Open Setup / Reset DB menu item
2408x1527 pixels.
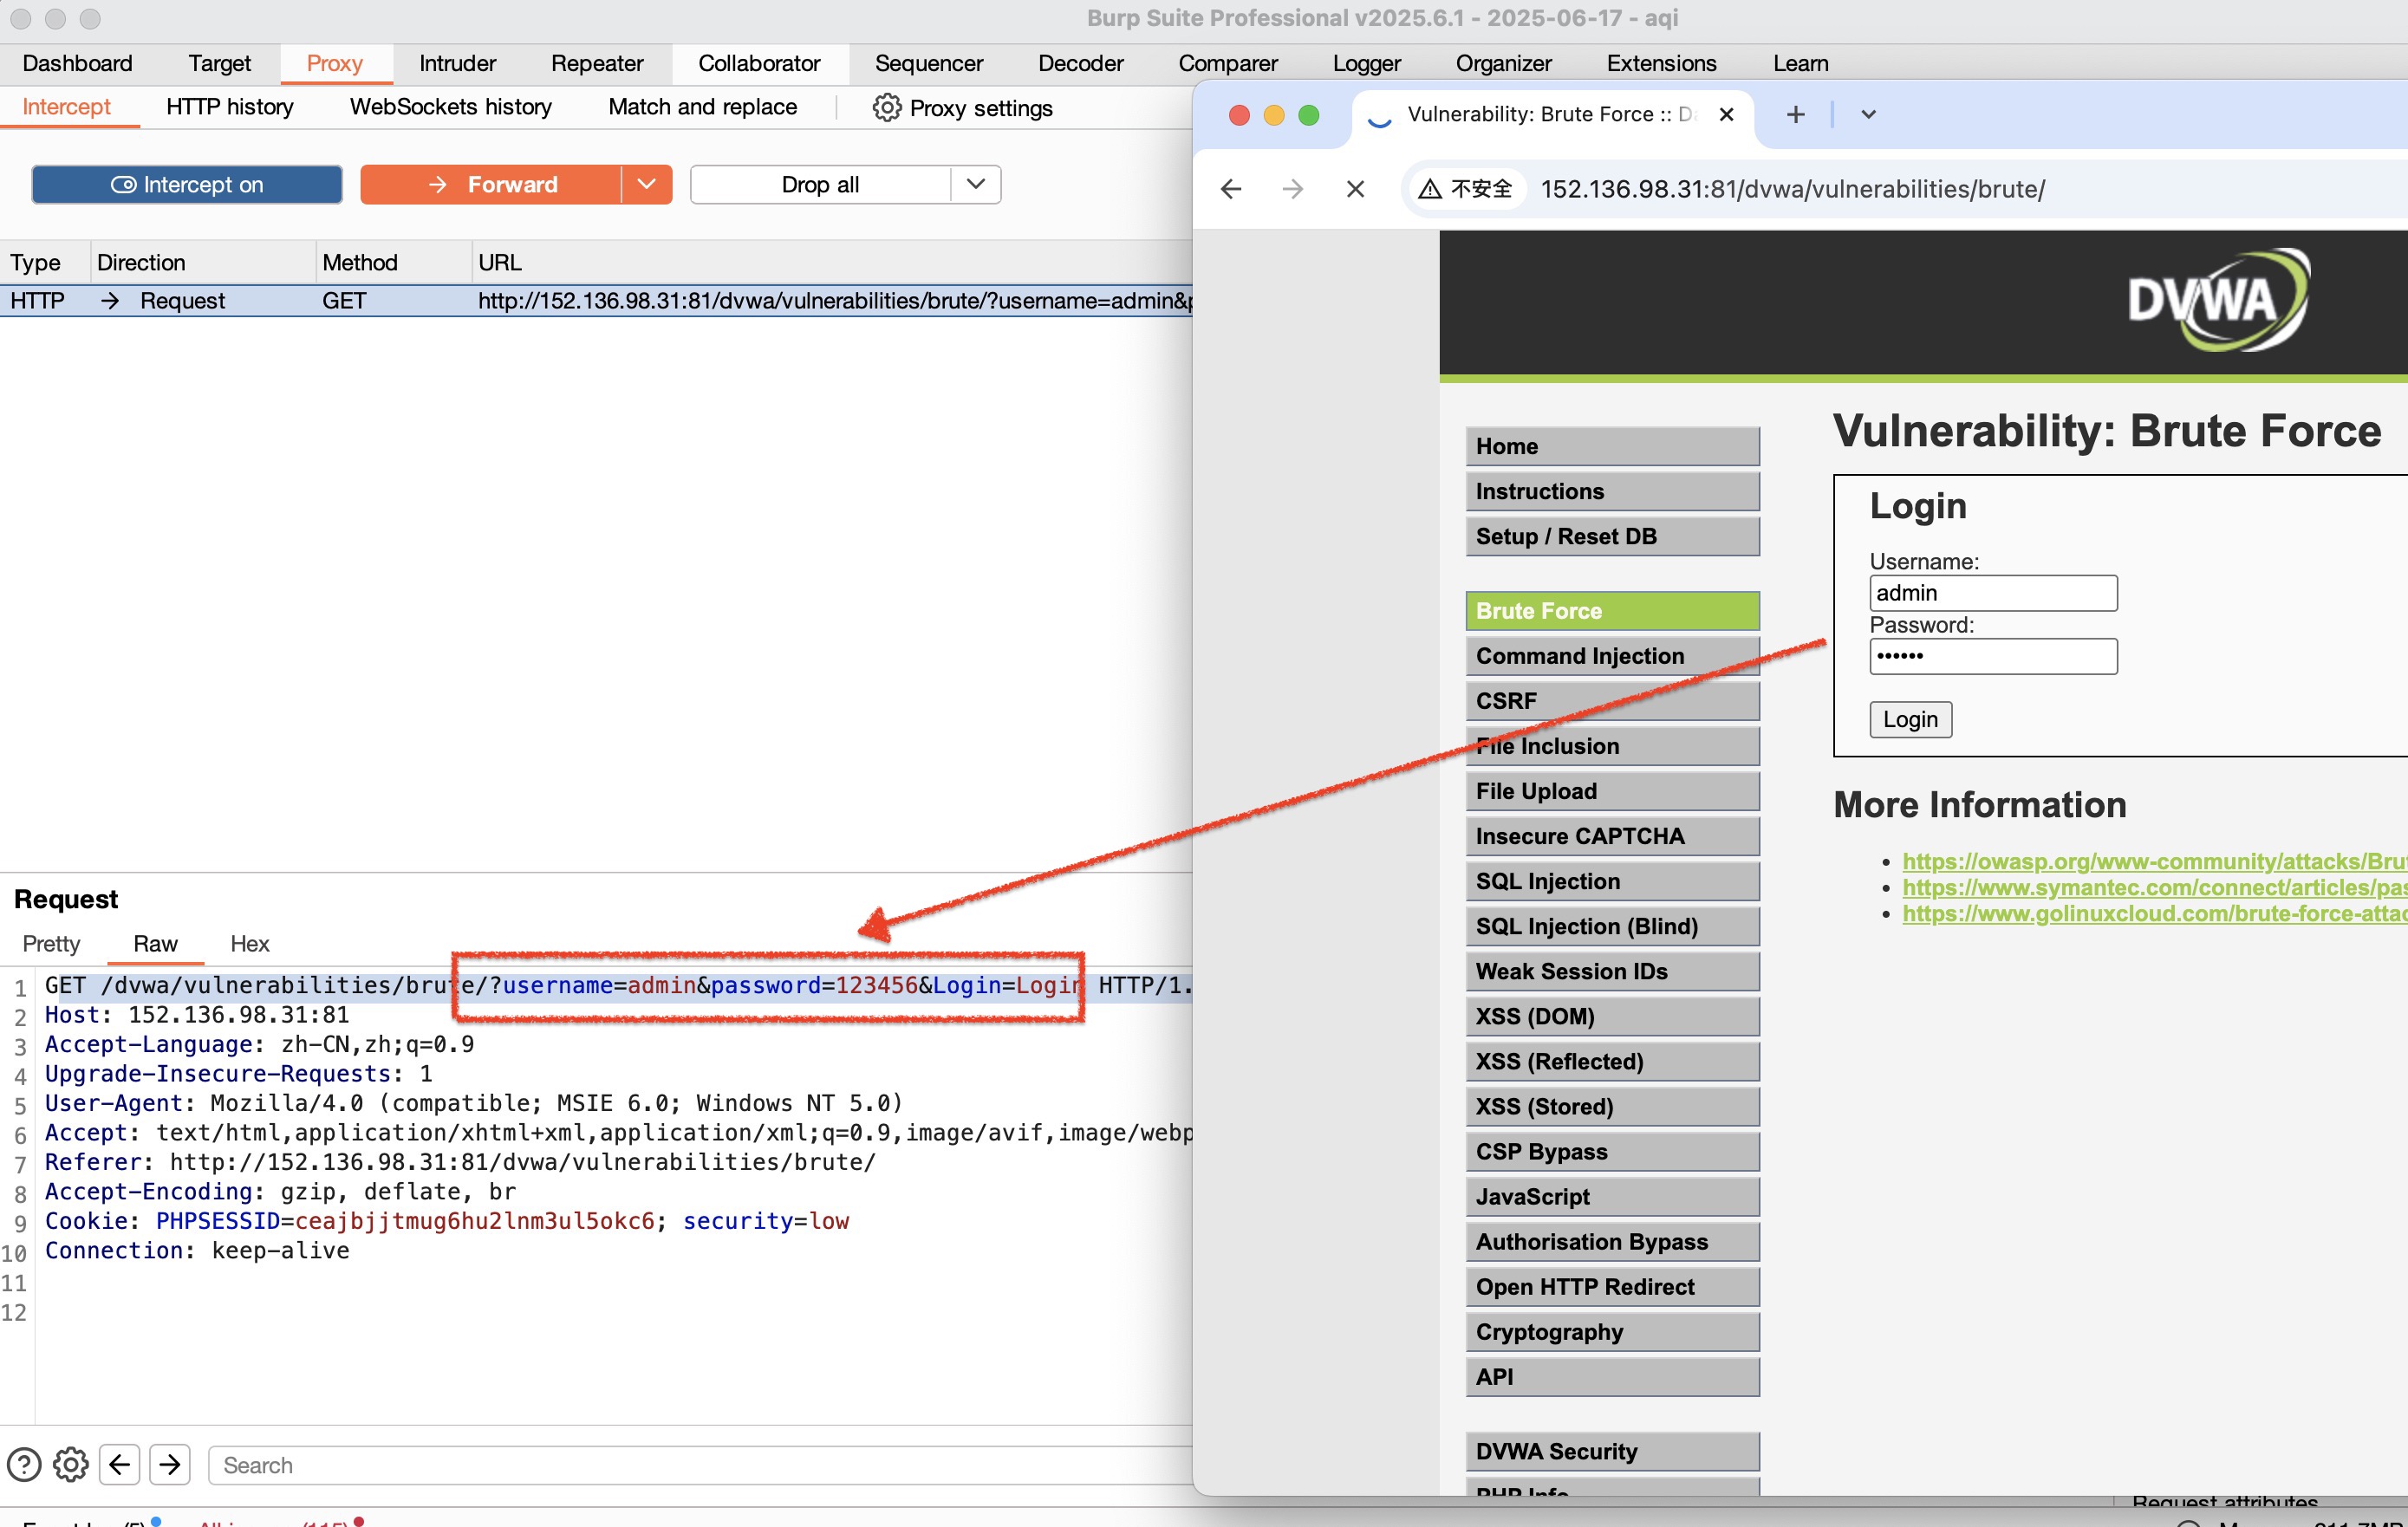tap(1612, 537)
